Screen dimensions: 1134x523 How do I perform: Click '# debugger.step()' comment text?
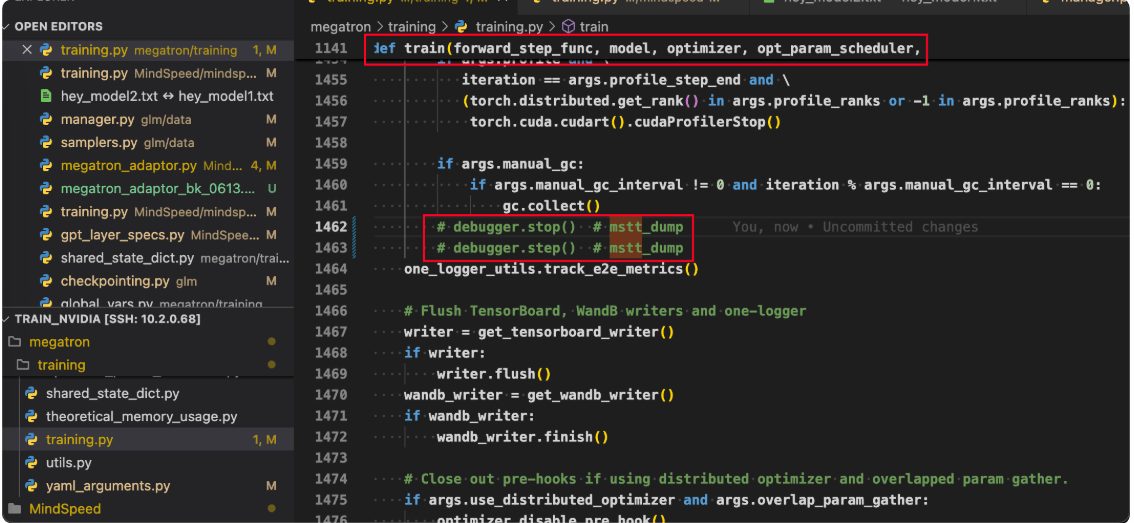coord(506,248)
